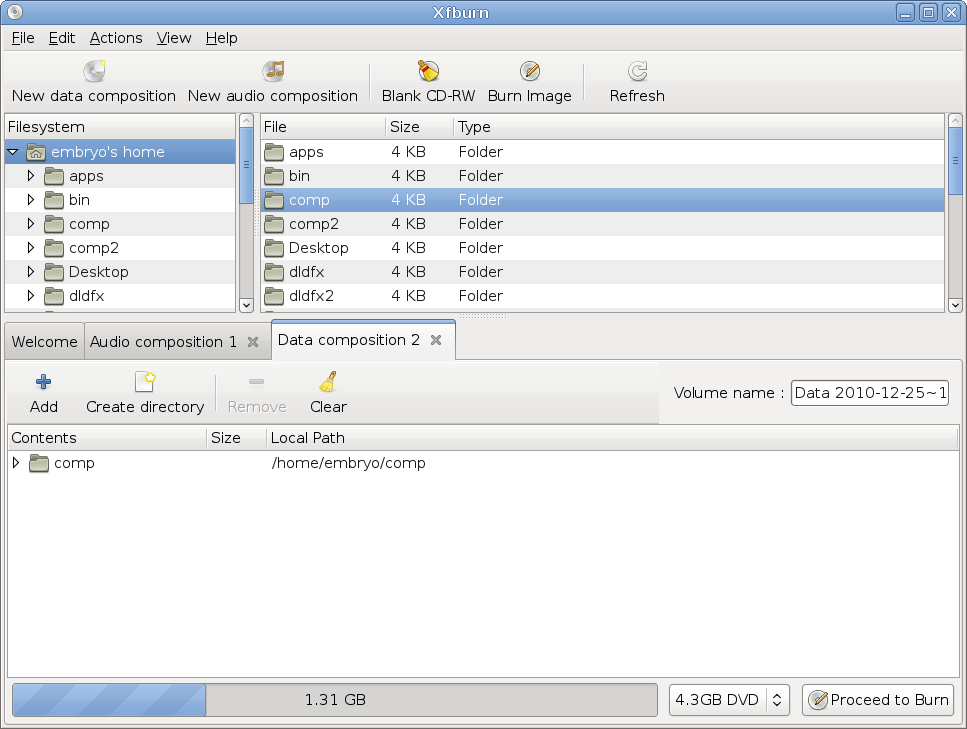Screen dimensions: 967x729
Task: Click the greyed Remove minus icon
Action: coord(257,382)
